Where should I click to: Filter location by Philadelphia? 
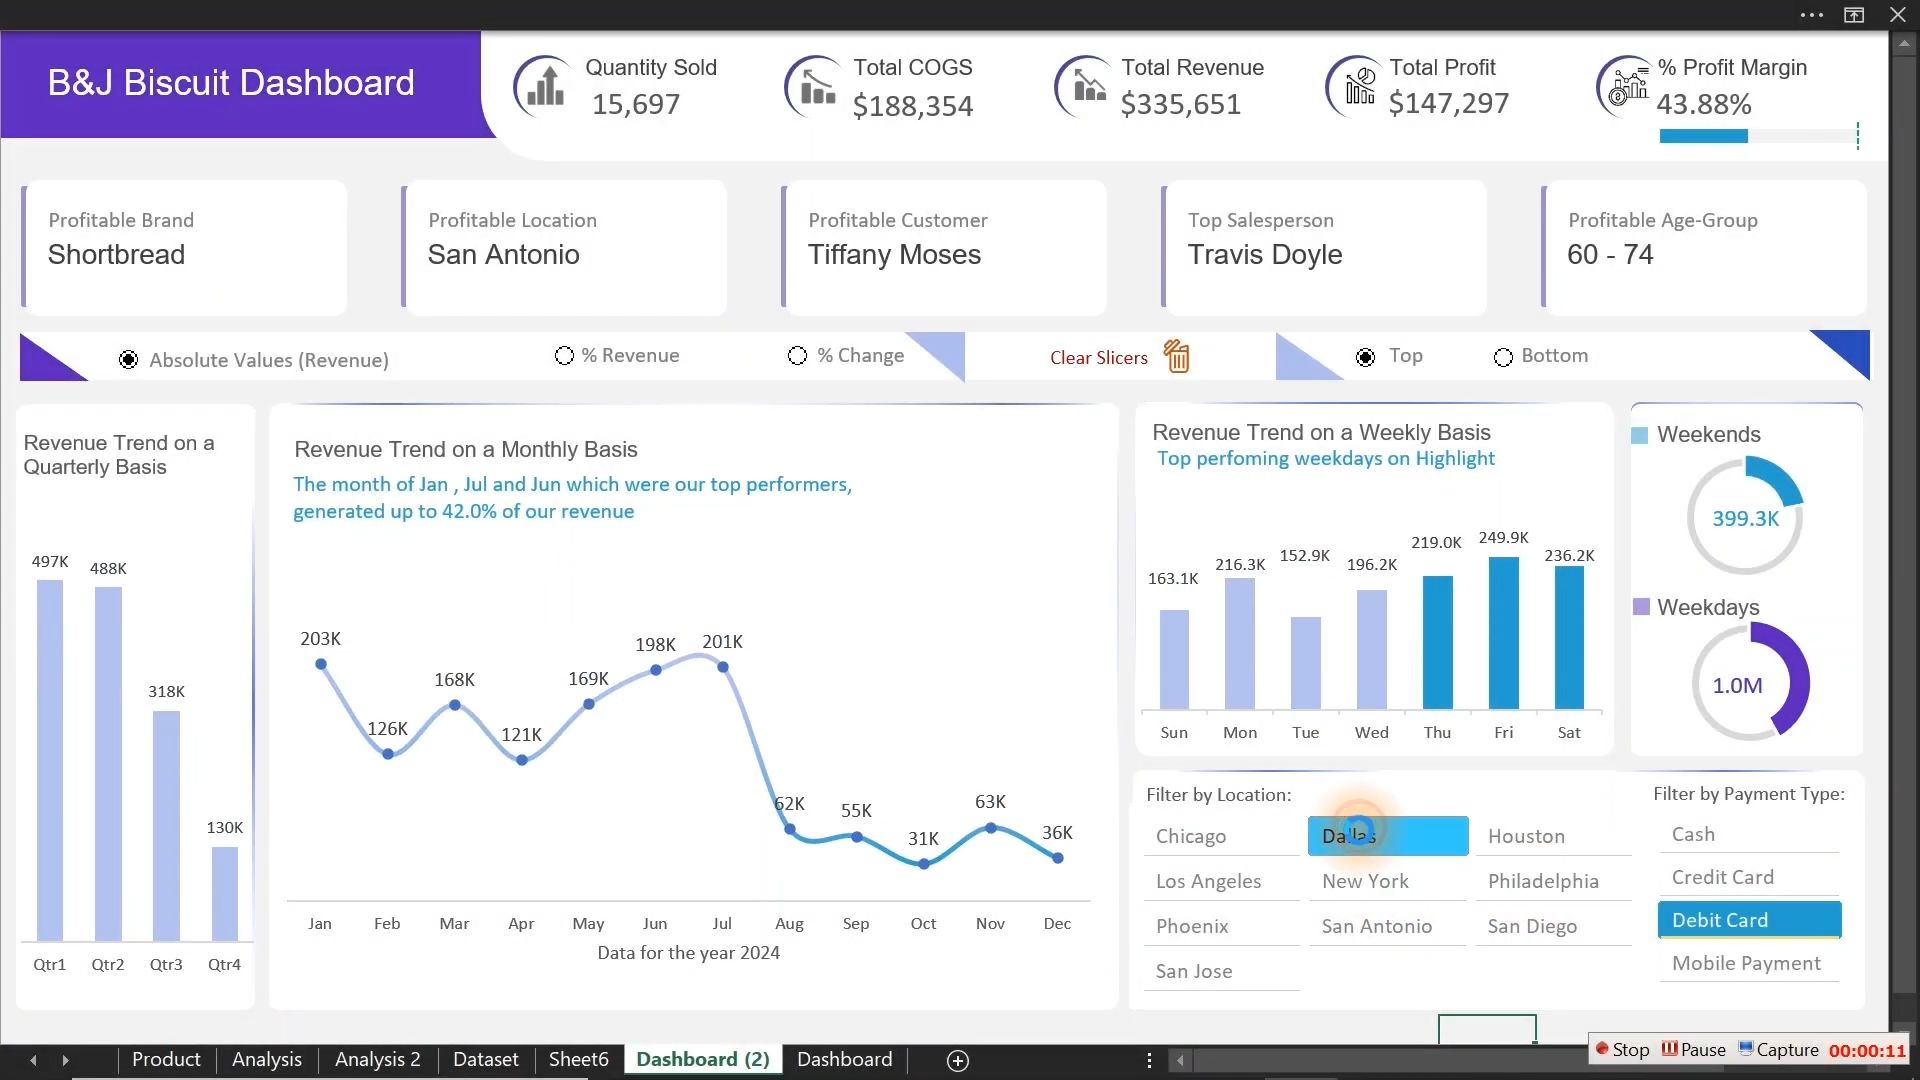(1553, 881)
